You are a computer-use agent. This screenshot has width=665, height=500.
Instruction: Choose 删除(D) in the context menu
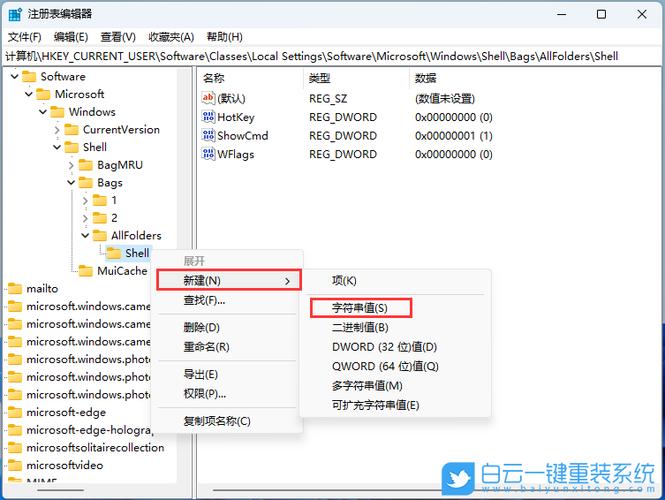coord(226,327)
